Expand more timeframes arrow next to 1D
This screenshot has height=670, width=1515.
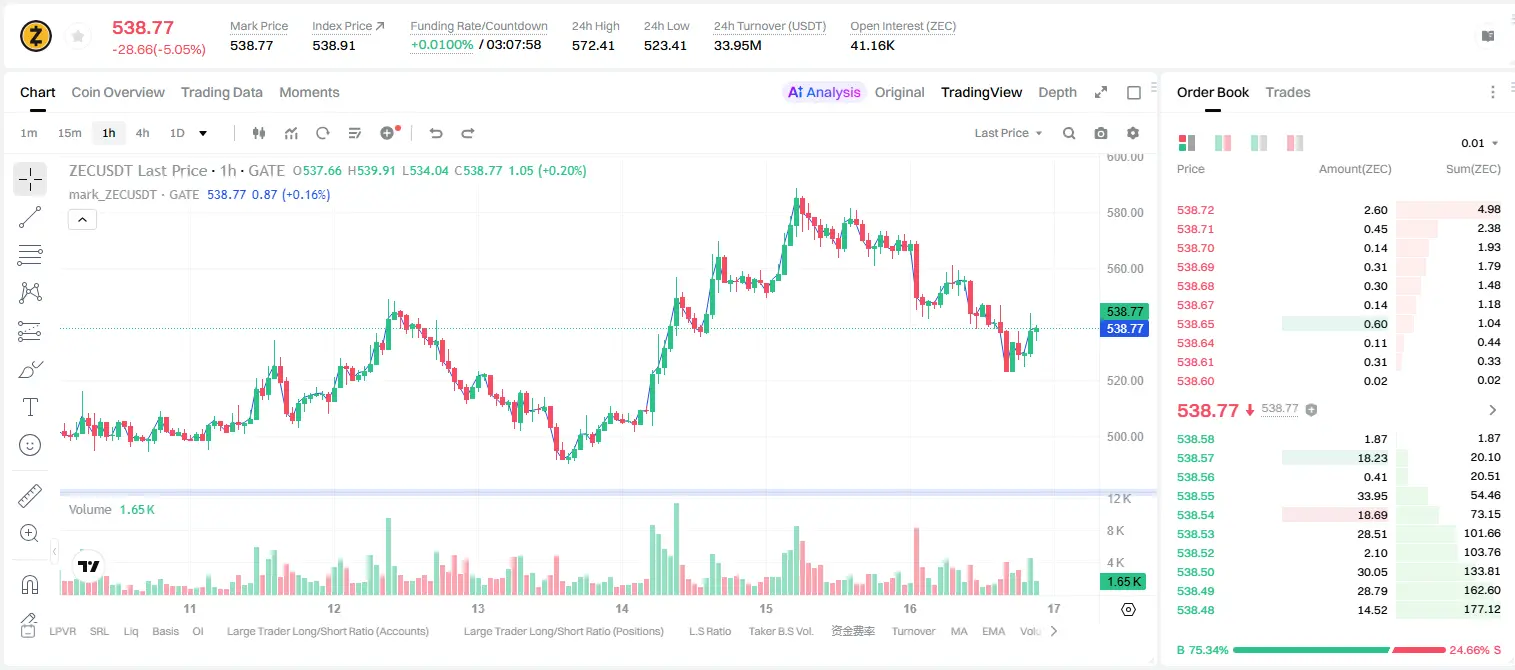click(x=203, y=133)
